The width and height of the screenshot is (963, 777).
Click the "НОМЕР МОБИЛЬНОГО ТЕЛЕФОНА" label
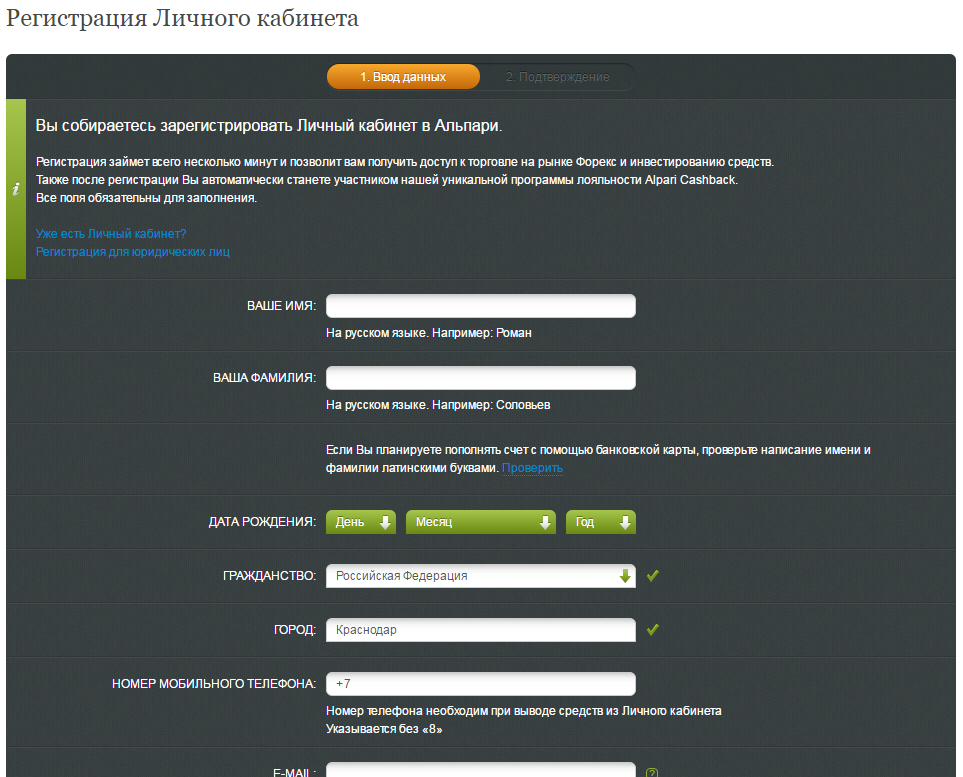pyautogui.click(x=214, y=684)
